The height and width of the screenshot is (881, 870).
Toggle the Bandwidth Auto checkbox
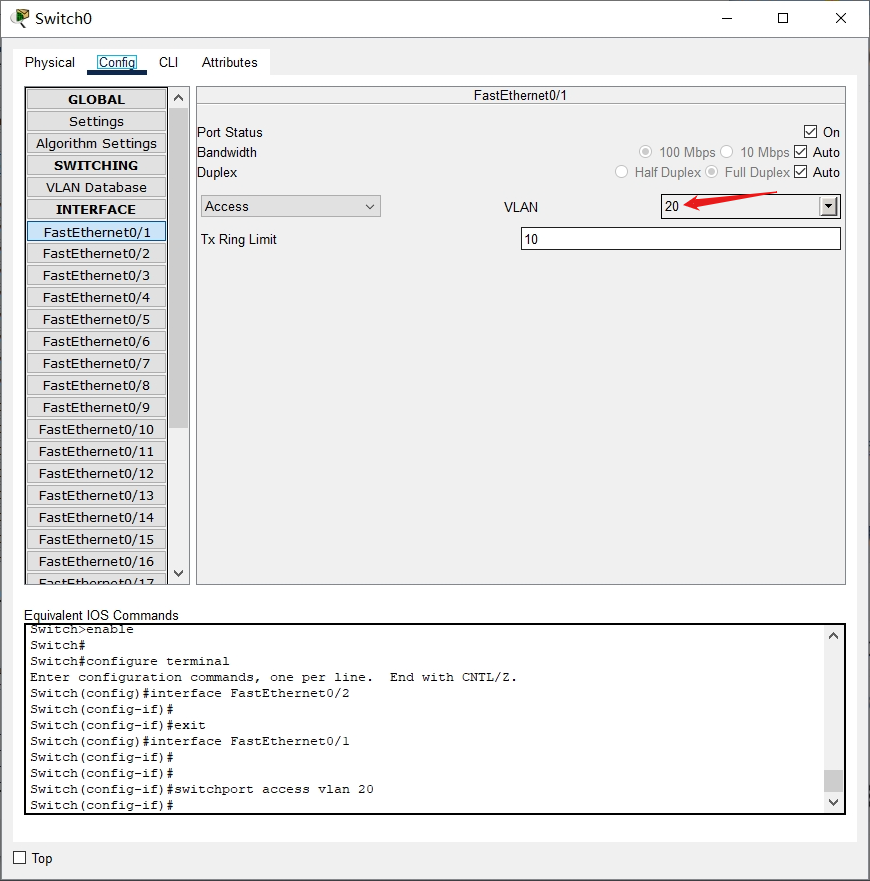coord(800,152)
